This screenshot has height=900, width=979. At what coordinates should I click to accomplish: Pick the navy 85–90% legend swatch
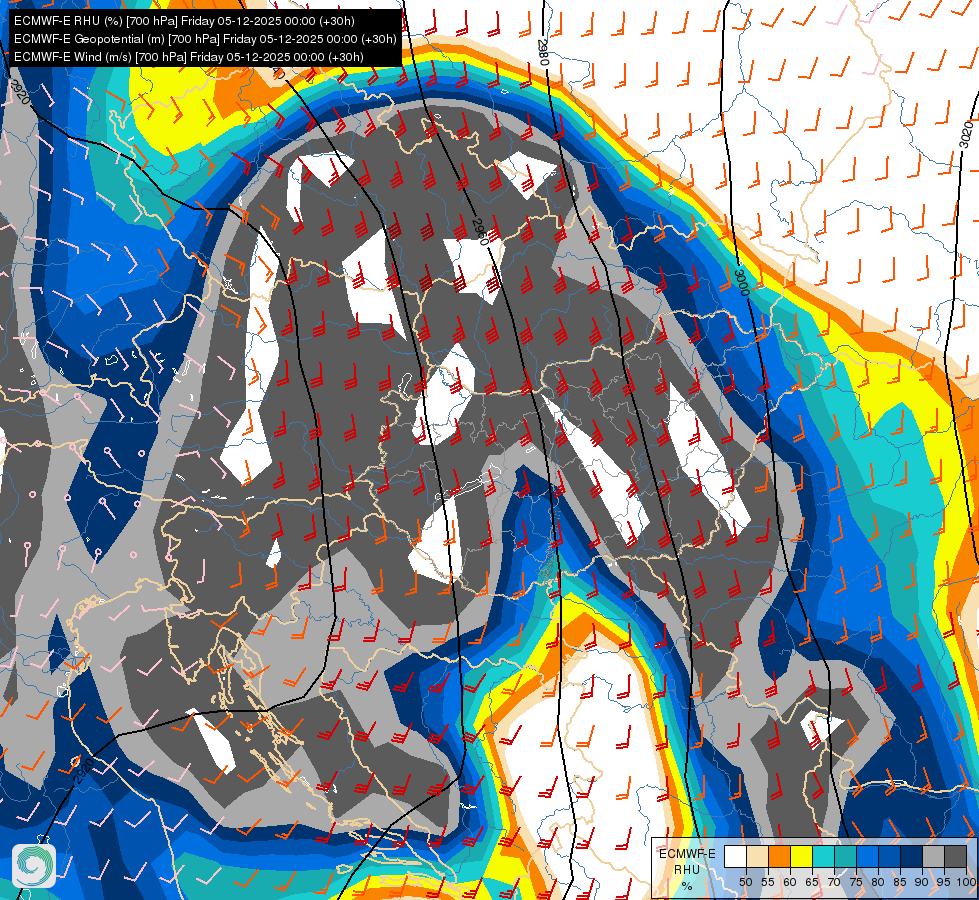912,856
